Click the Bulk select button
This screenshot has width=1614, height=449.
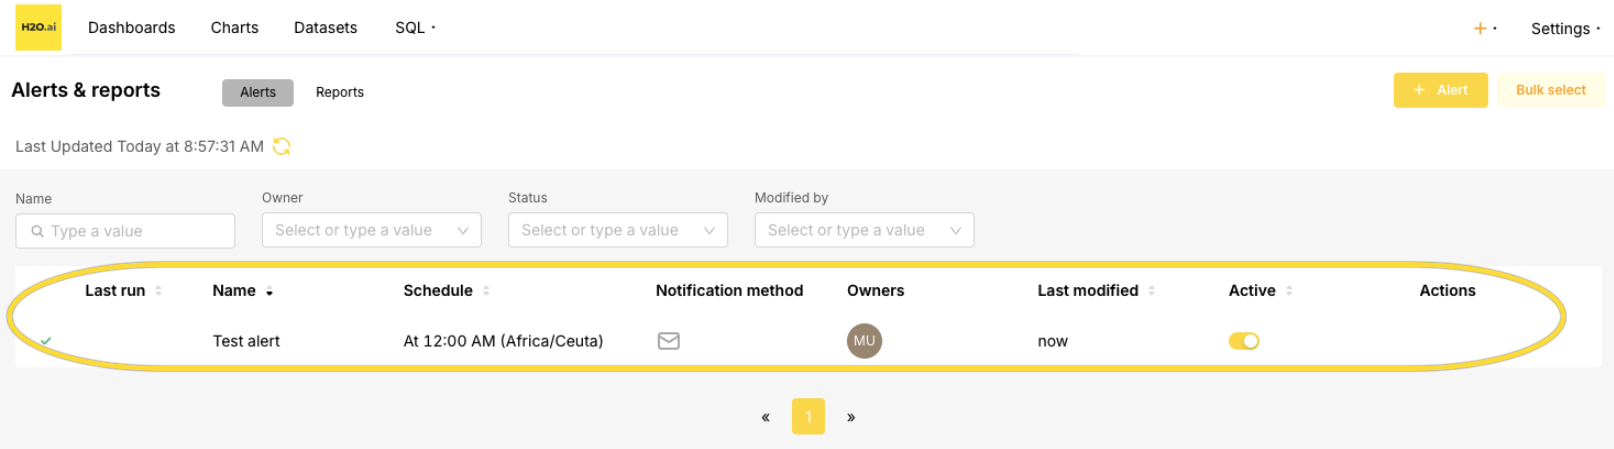point(1550,90)
